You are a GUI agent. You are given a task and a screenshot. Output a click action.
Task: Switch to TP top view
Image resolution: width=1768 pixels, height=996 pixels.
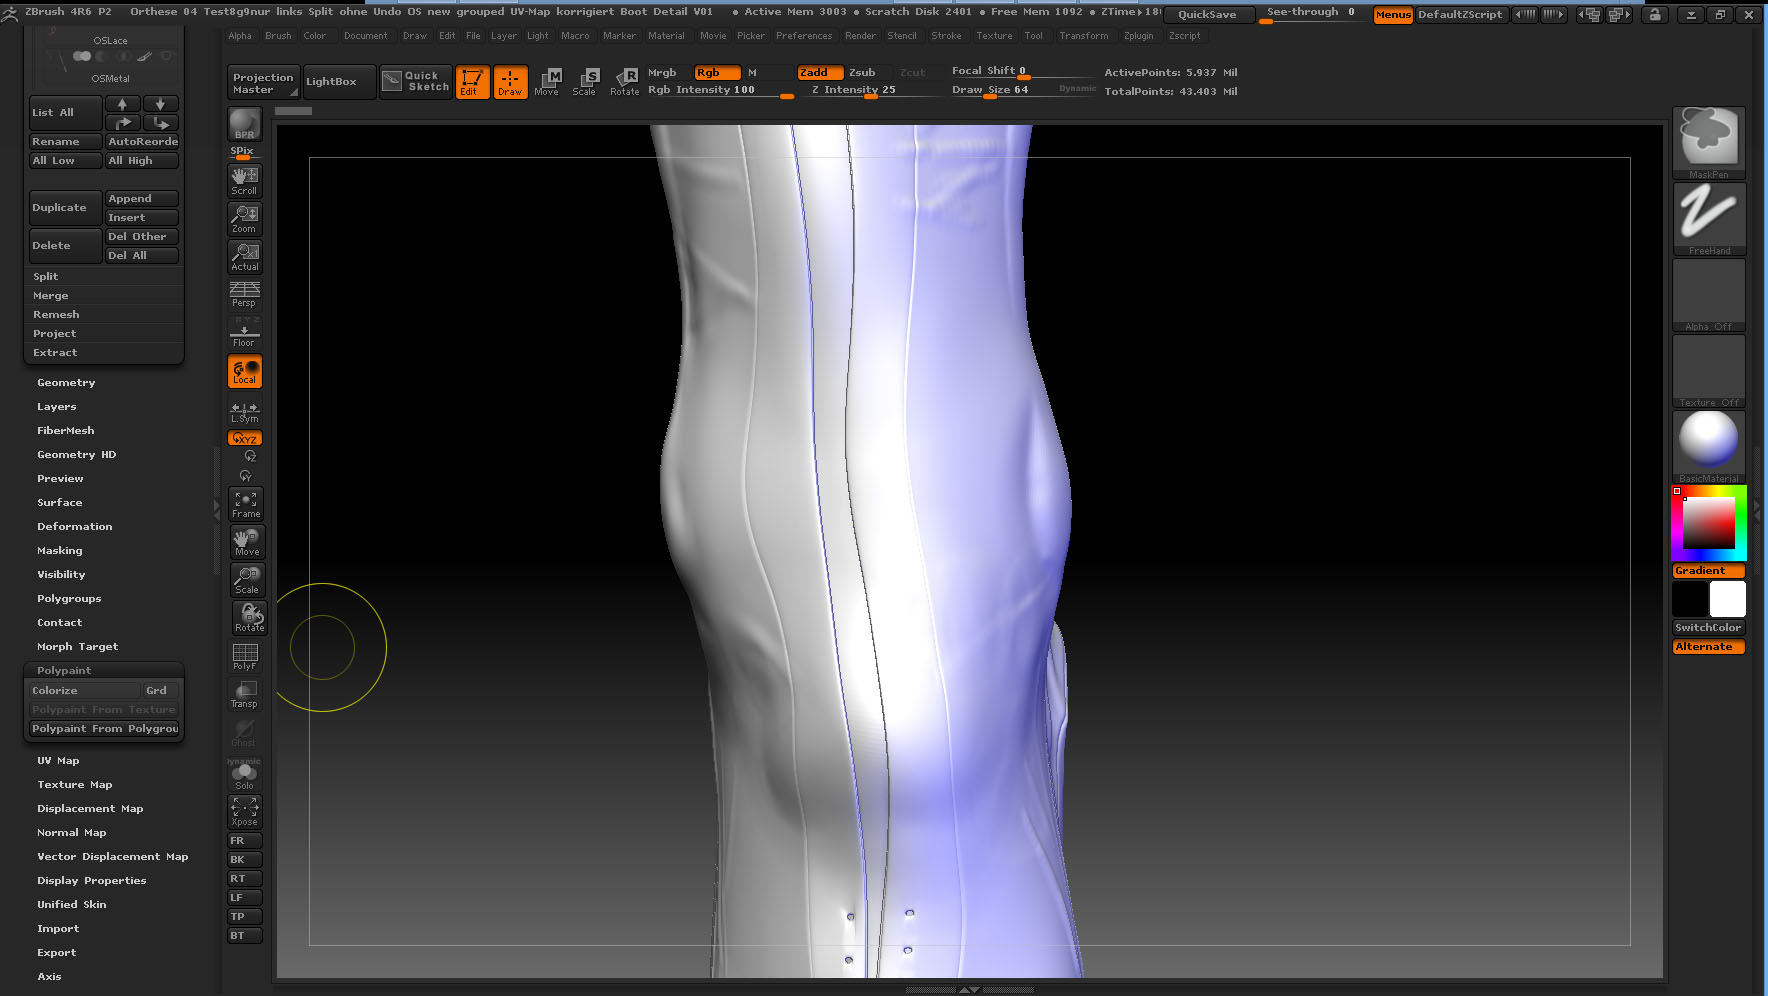click(245, 917)
